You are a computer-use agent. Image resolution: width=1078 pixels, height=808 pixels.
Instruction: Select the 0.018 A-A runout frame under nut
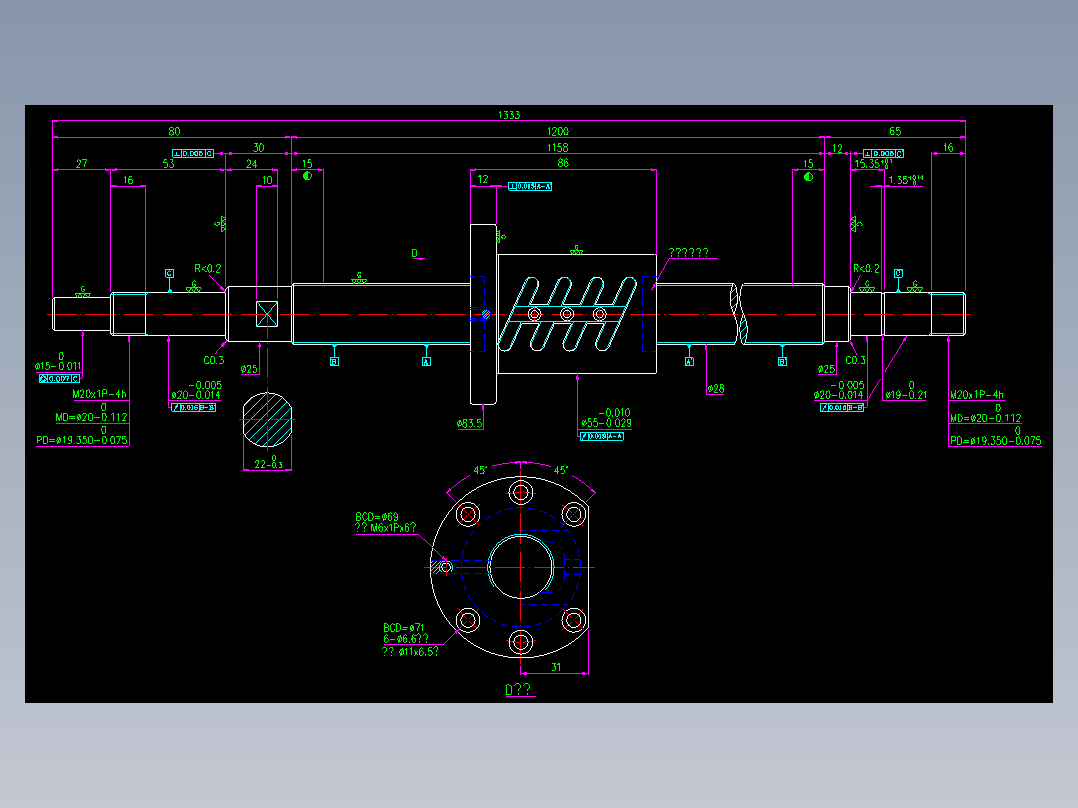tap(602, 436)
